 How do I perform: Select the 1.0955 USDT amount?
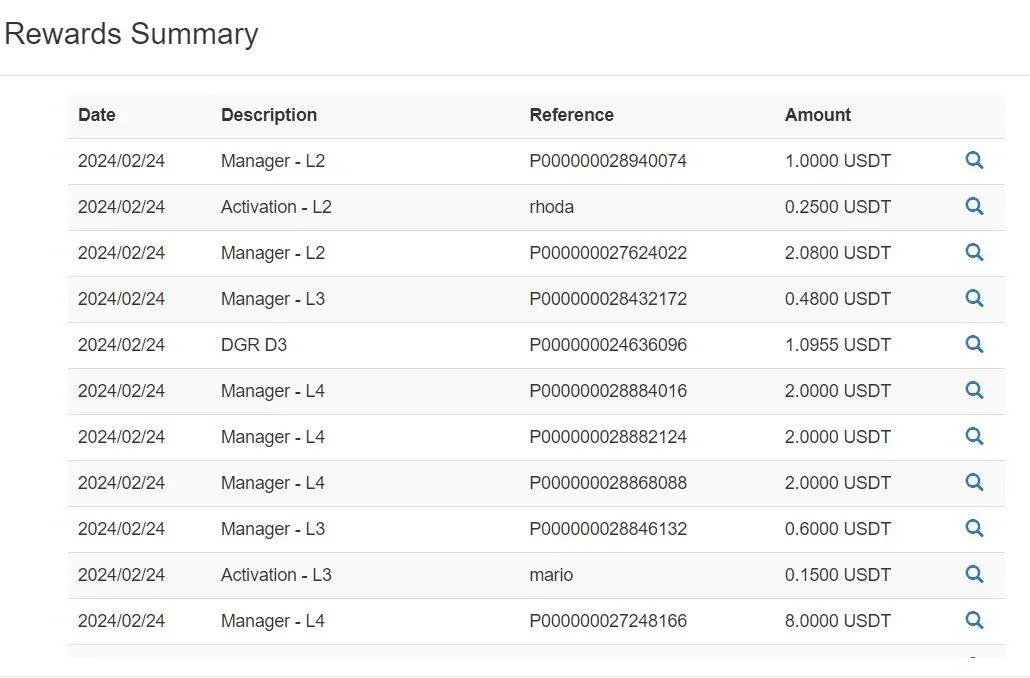coord(838,345)
